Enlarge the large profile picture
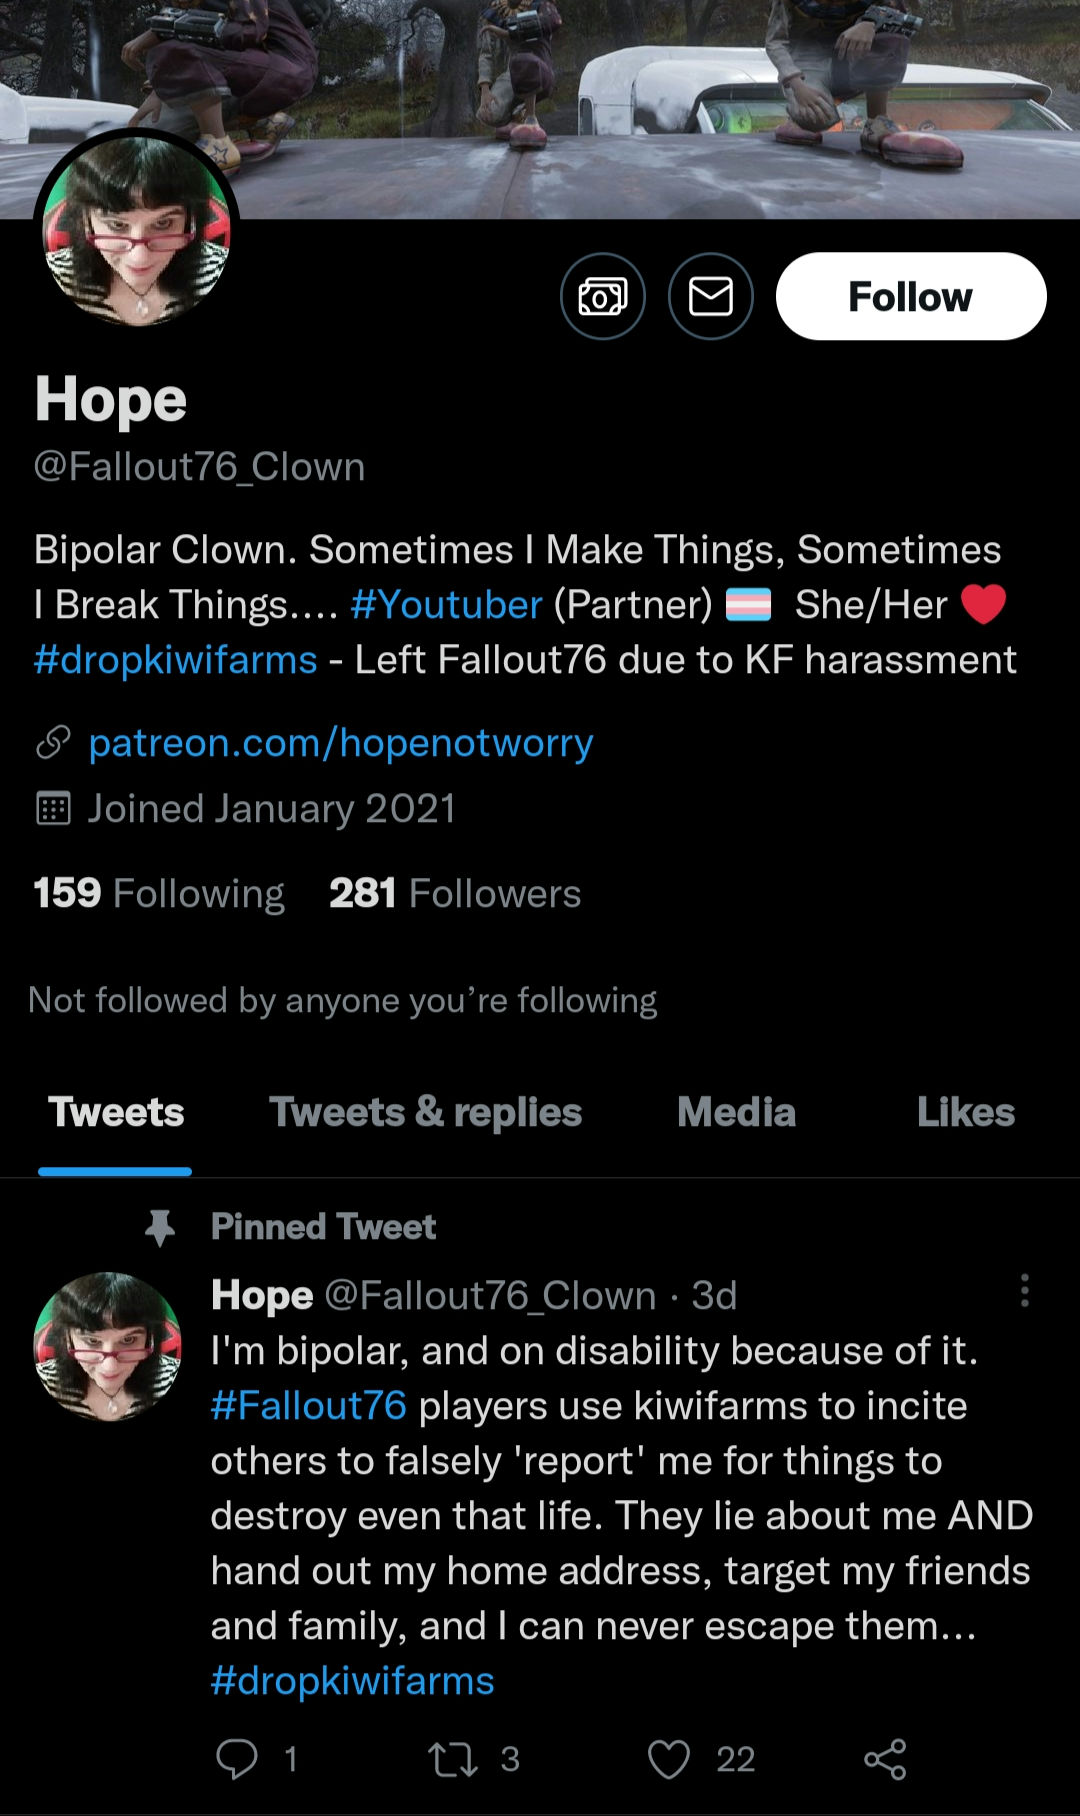 pos(136,231)
